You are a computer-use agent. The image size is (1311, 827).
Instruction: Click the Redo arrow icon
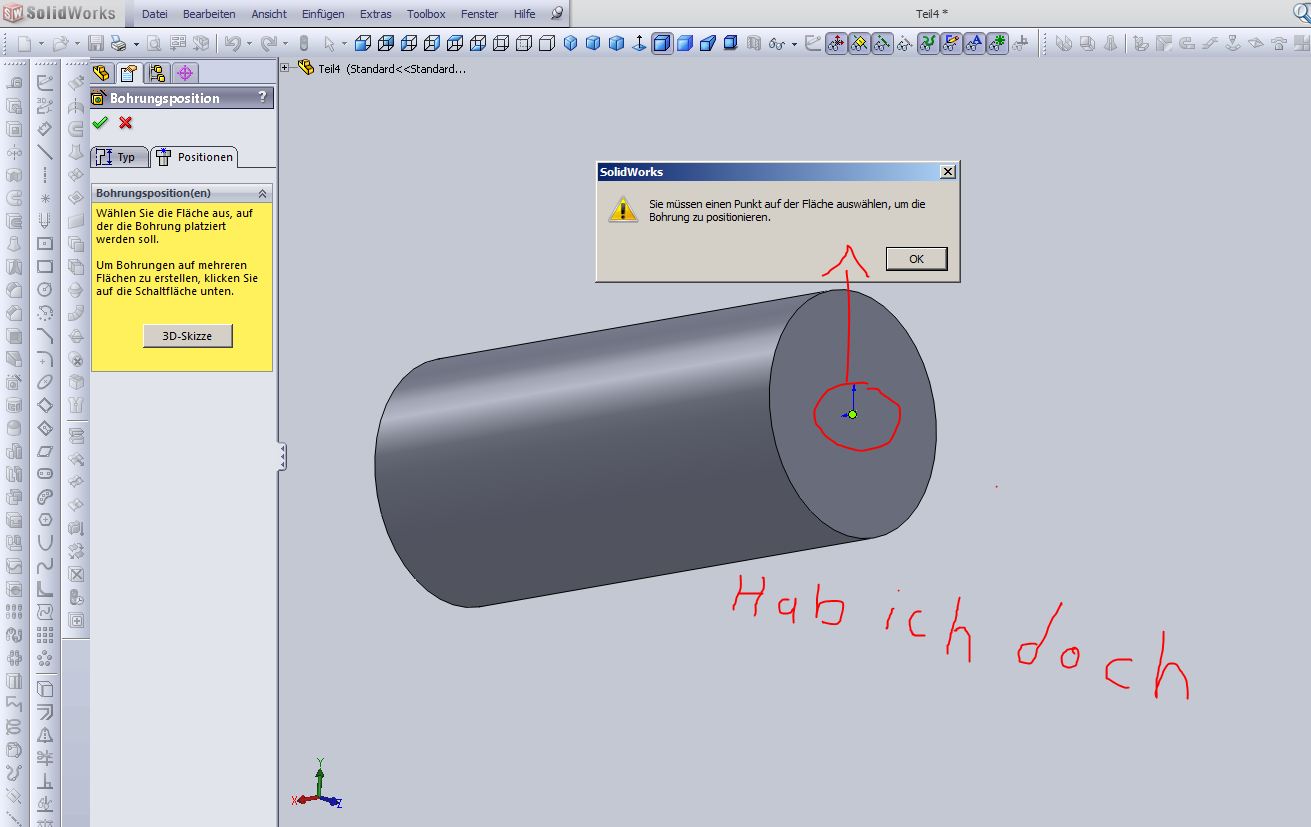coord(270,44)
